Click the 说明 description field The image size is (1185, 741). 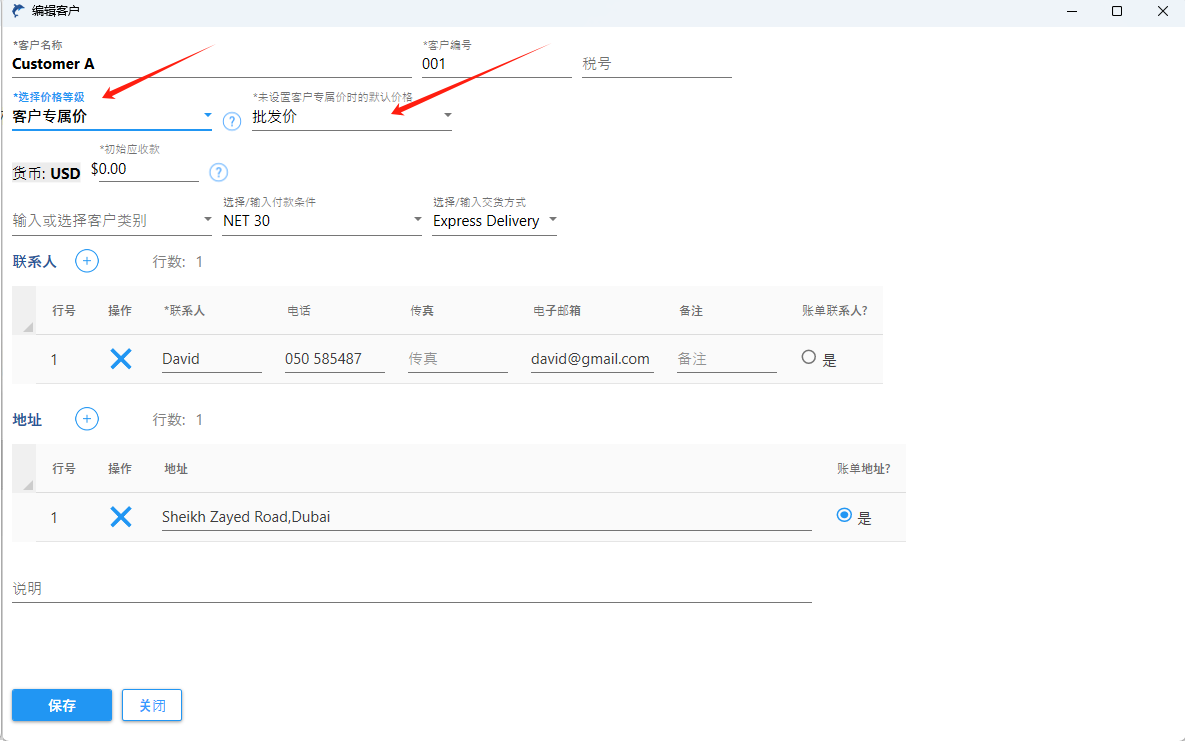411,589
